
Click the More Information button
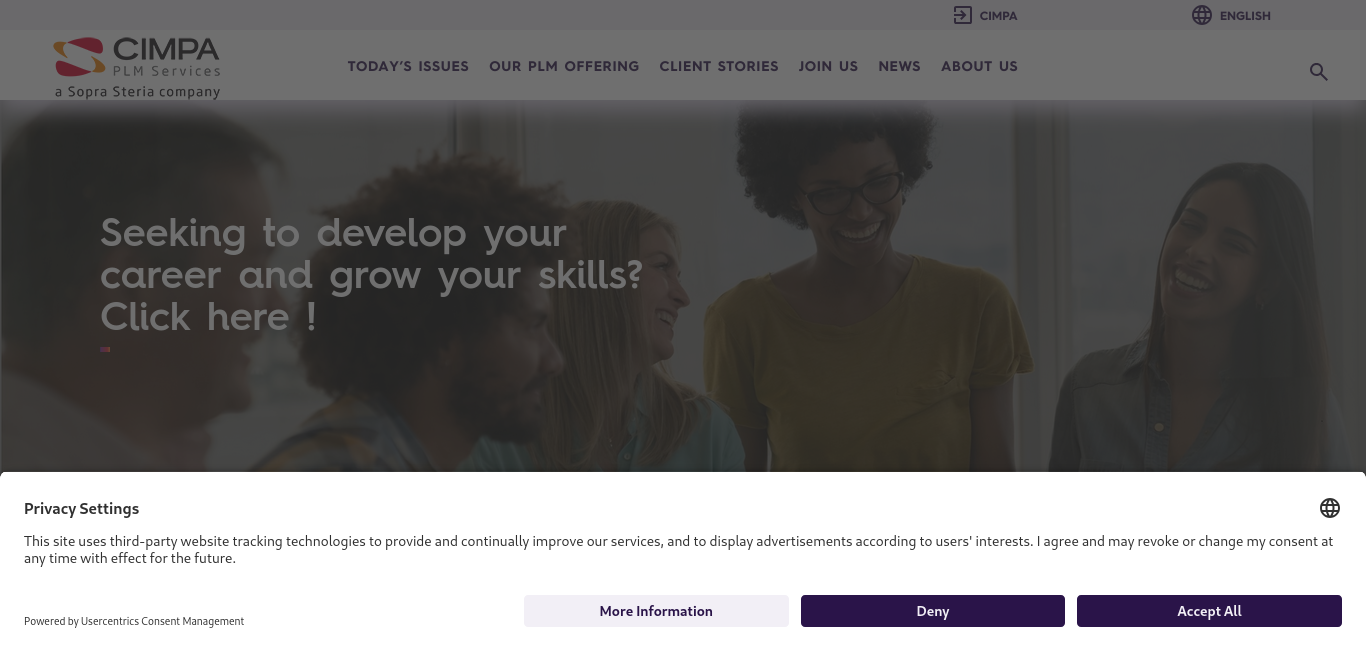coord(656,611)
